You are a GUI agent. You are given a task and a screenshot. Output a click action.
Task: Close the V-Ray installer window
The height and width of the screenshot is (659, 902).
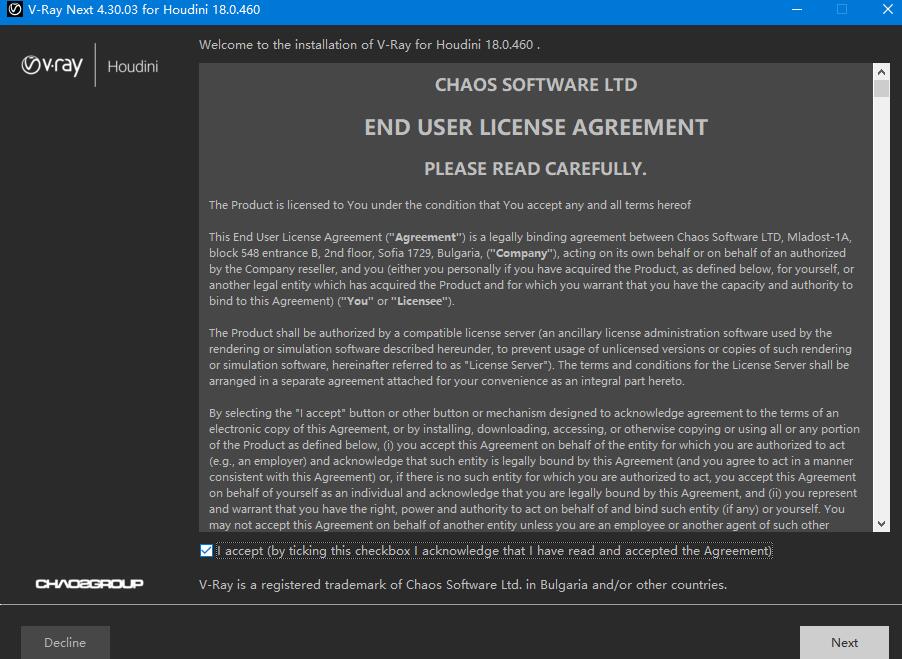[x=887, y=10]
